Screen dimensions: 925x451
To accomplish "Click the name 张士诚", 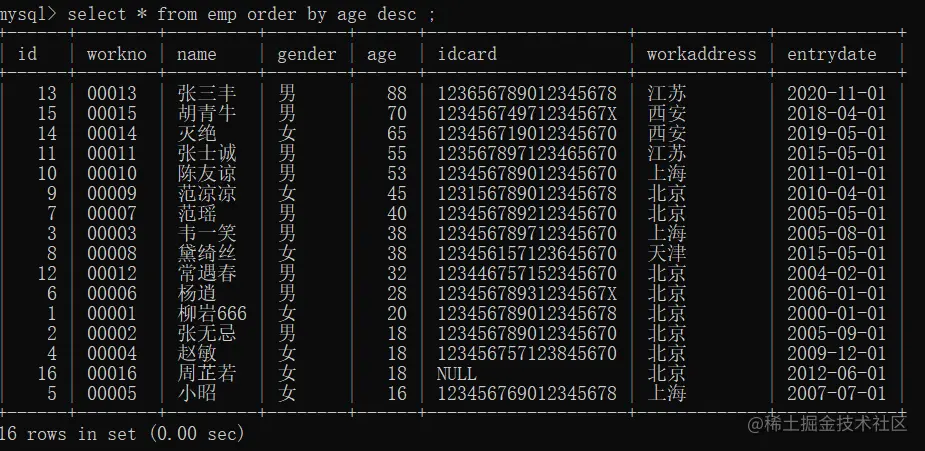I will [206, 153].
